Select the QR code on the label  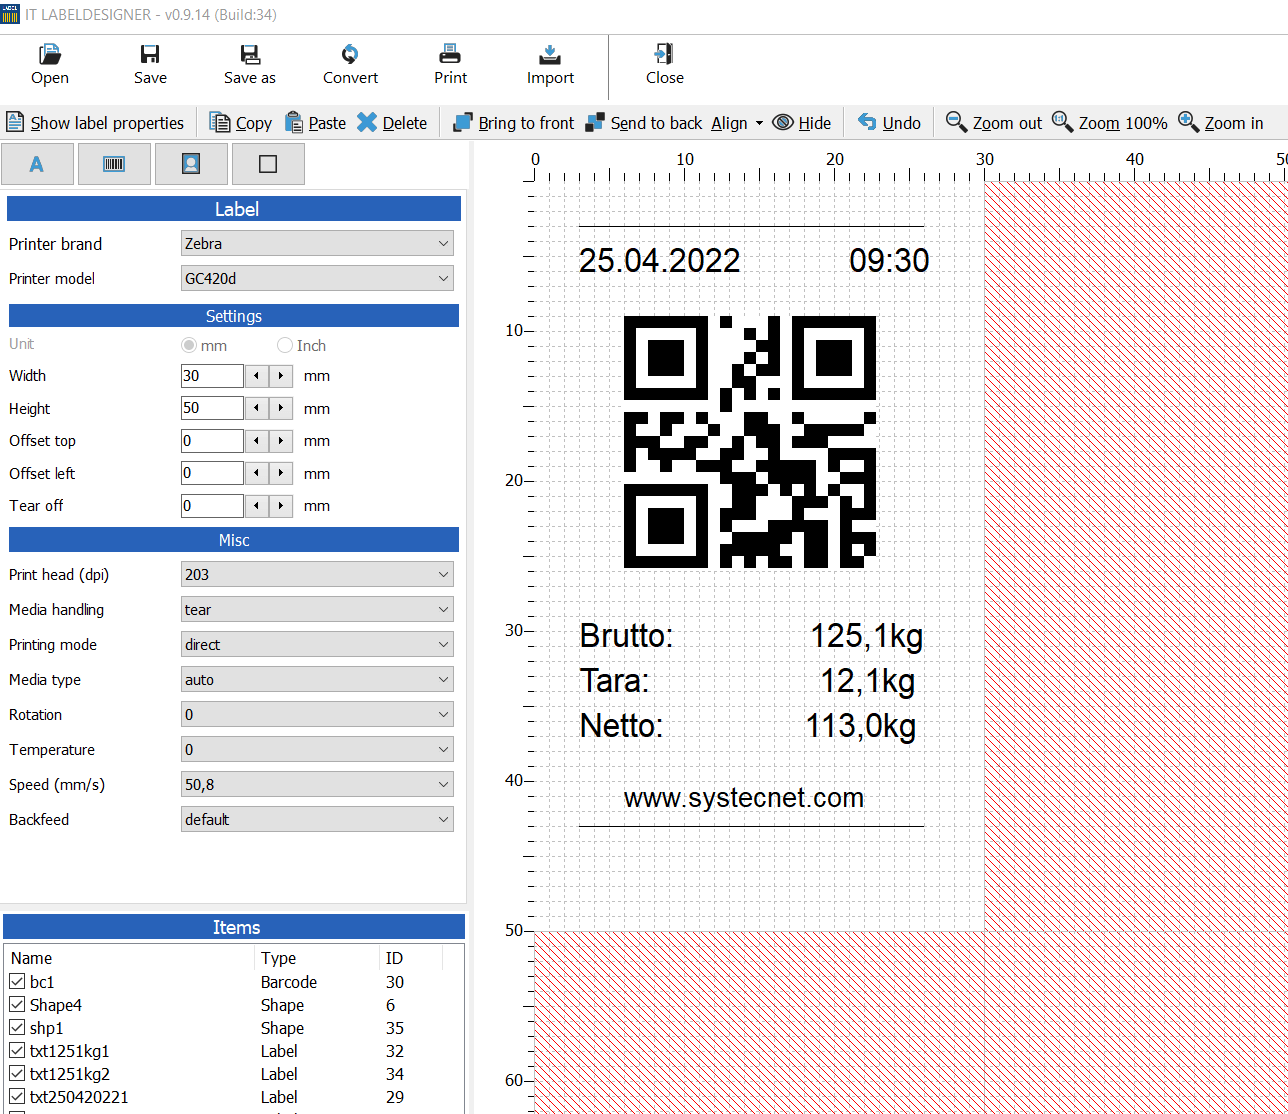pos(750,442)
